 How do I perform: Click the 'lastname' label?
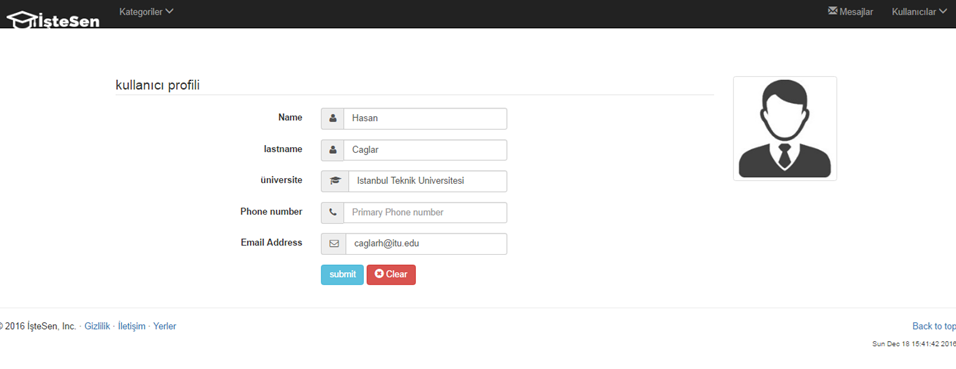[x=283, y=148]
